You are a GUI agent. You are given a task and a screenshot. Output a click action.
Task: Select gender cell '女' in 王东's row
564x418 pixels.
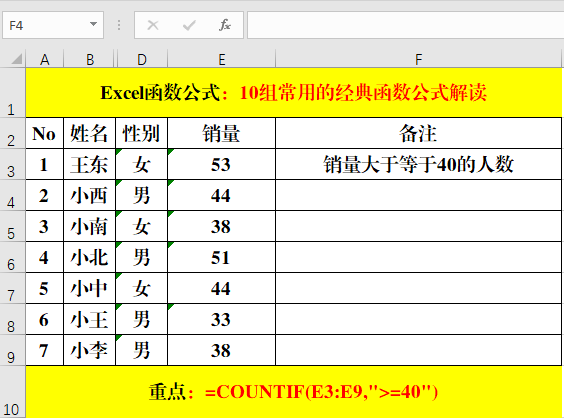pos(141,164)
